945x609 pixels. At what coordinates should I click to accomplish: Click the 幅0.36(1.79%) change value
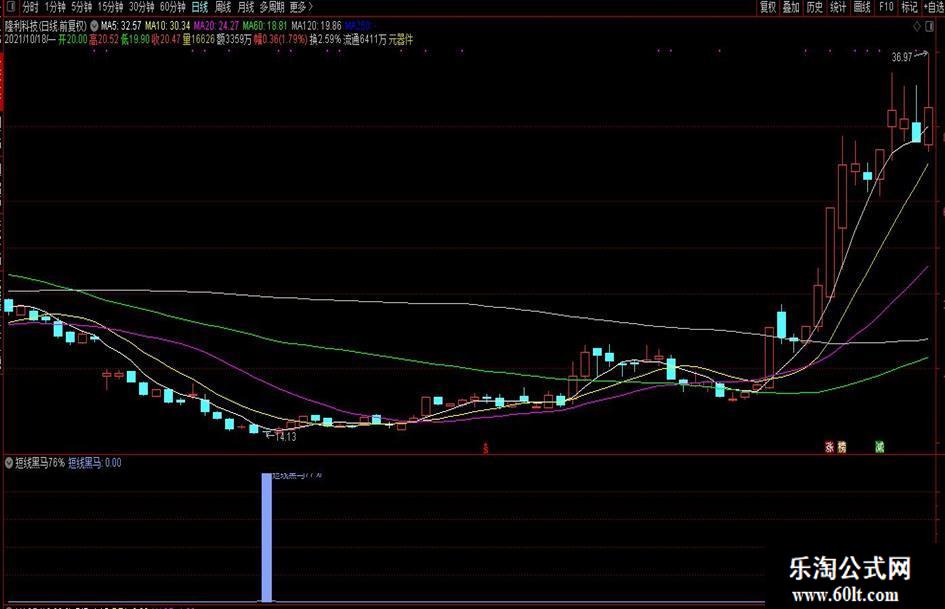[x=281, y=40]
